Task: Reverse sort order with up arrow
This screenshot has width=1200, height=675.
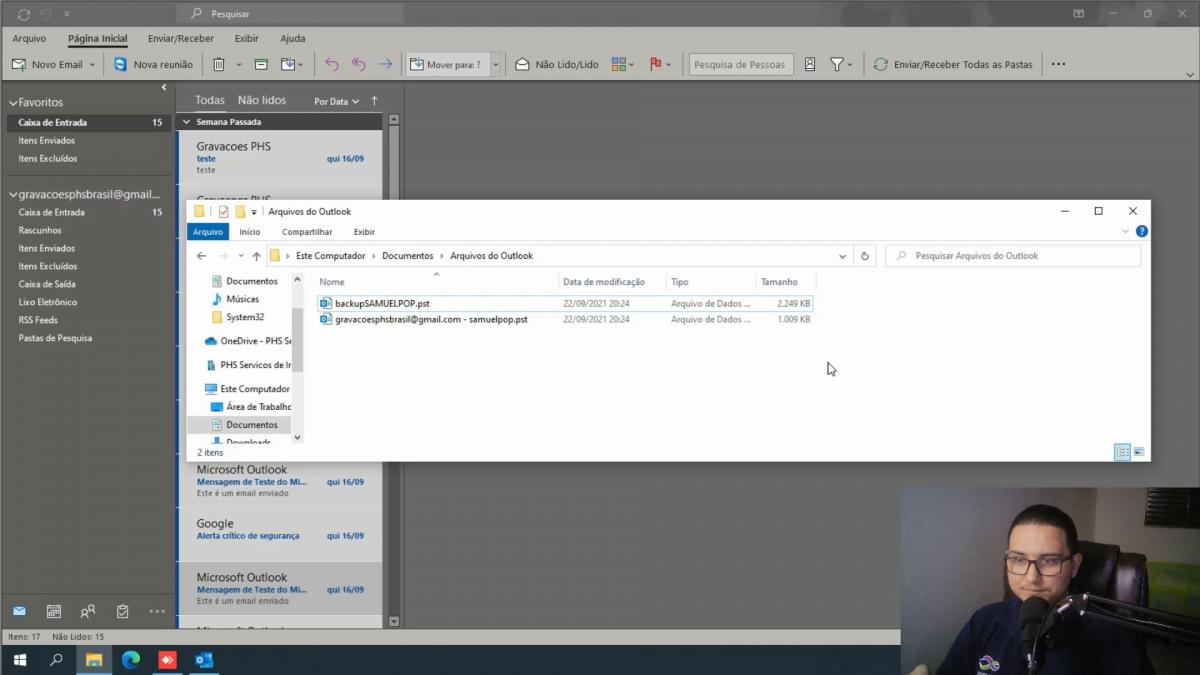Action: coord(375,101)
